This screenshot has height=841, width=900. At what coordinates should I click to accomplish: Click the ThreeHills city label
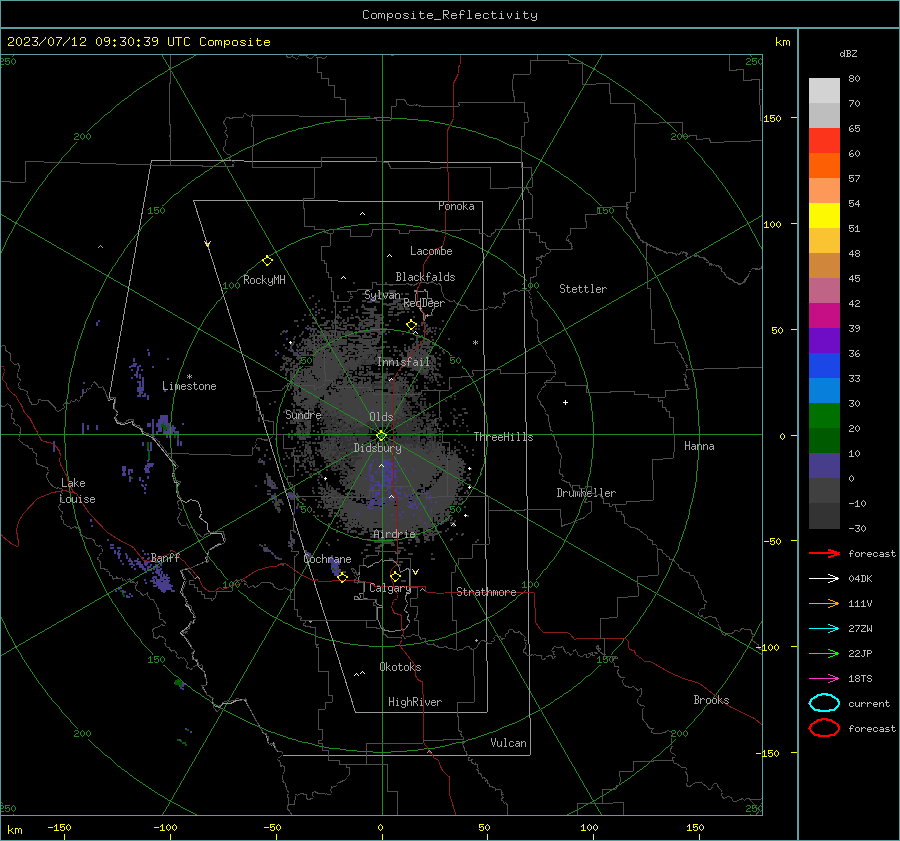point(503,437)
